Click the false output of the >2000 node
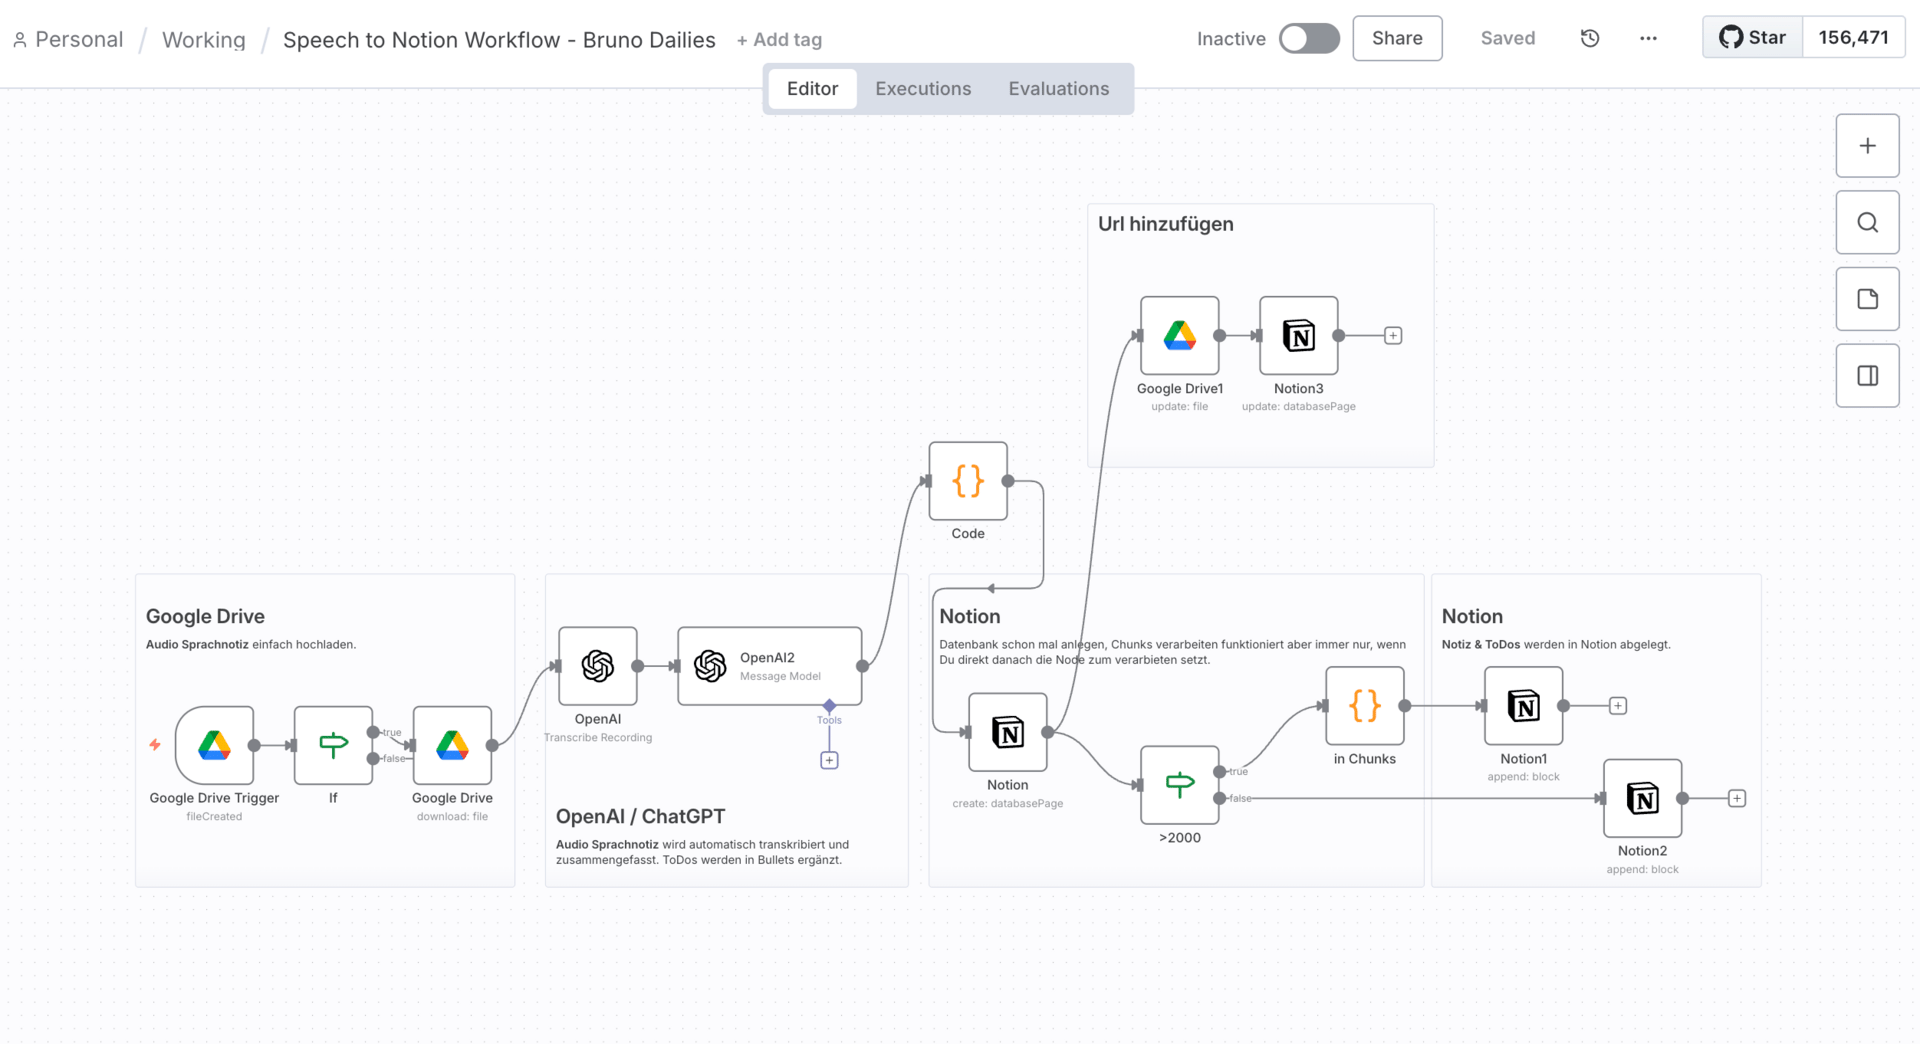Viewport: 1920px width, 1044px height. [1220, 798]
